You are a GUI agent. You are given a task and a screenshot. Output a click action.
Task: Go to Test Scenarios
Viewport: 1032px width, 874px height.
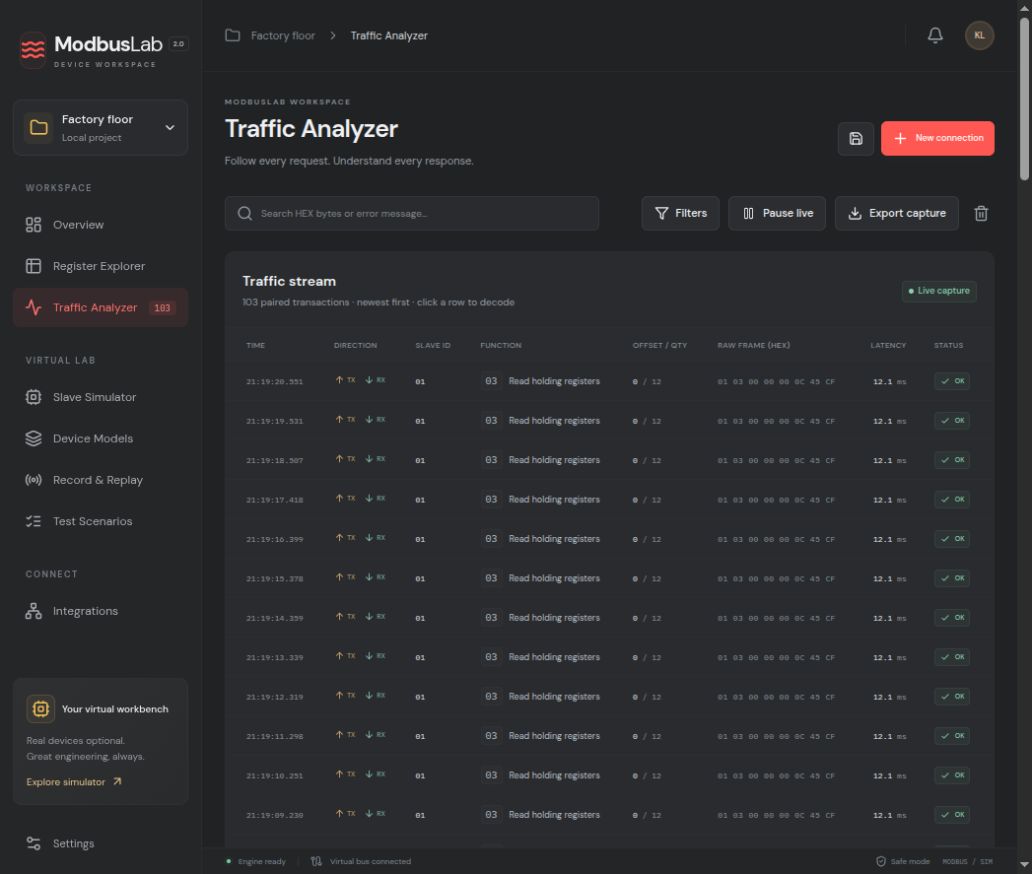click(x=101, y=521)
